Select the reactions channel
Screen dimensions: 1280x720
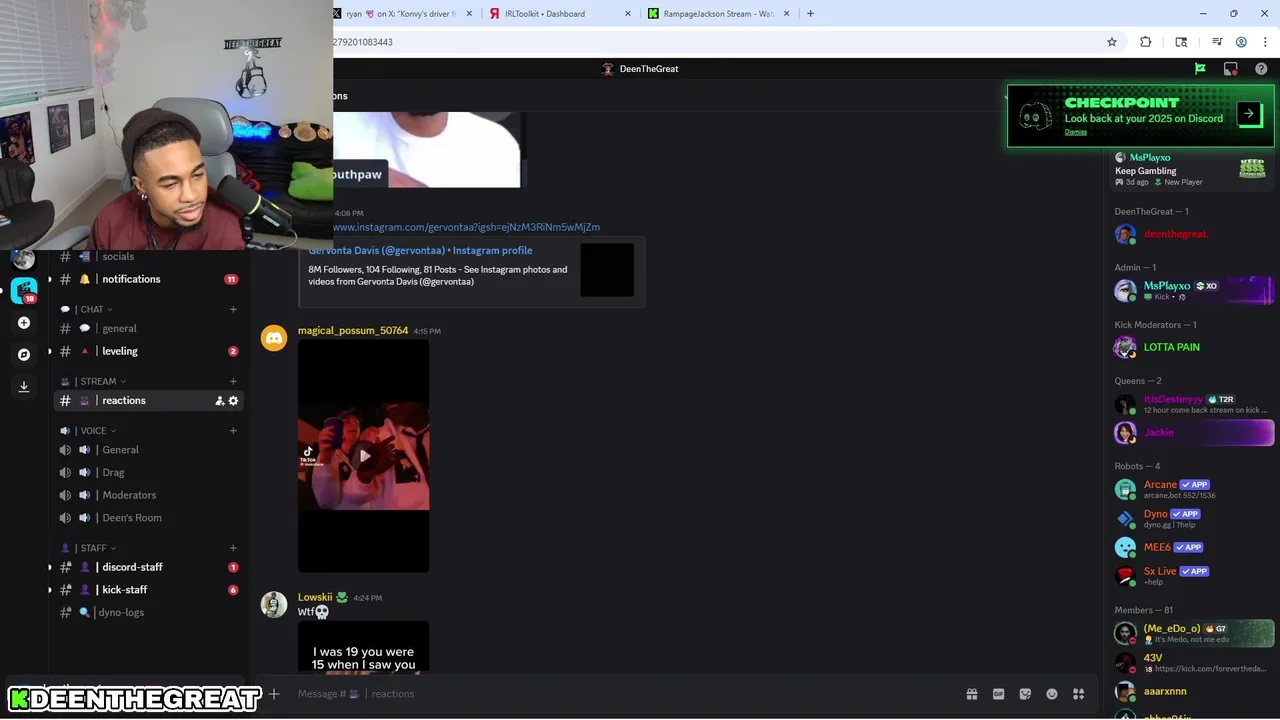tap(149, 401)
